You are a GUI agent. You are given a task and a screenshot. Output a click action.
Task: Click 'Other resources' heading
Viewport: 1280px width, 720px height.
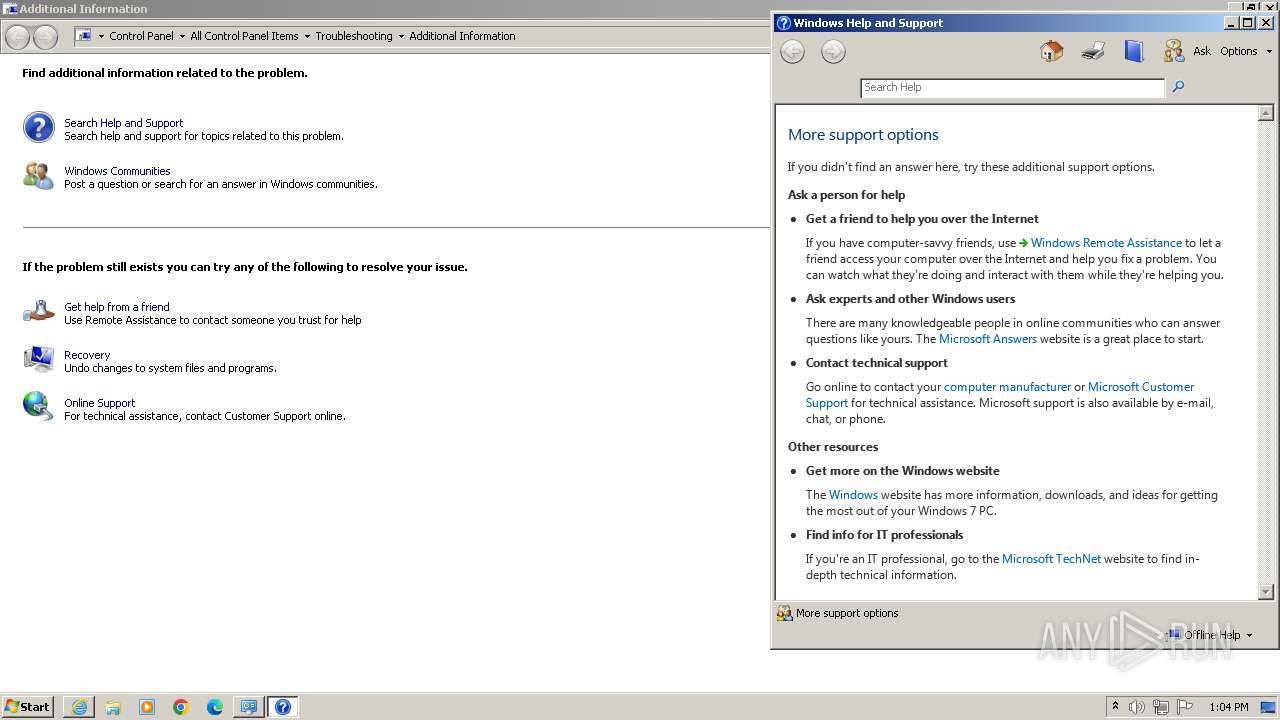833,447
